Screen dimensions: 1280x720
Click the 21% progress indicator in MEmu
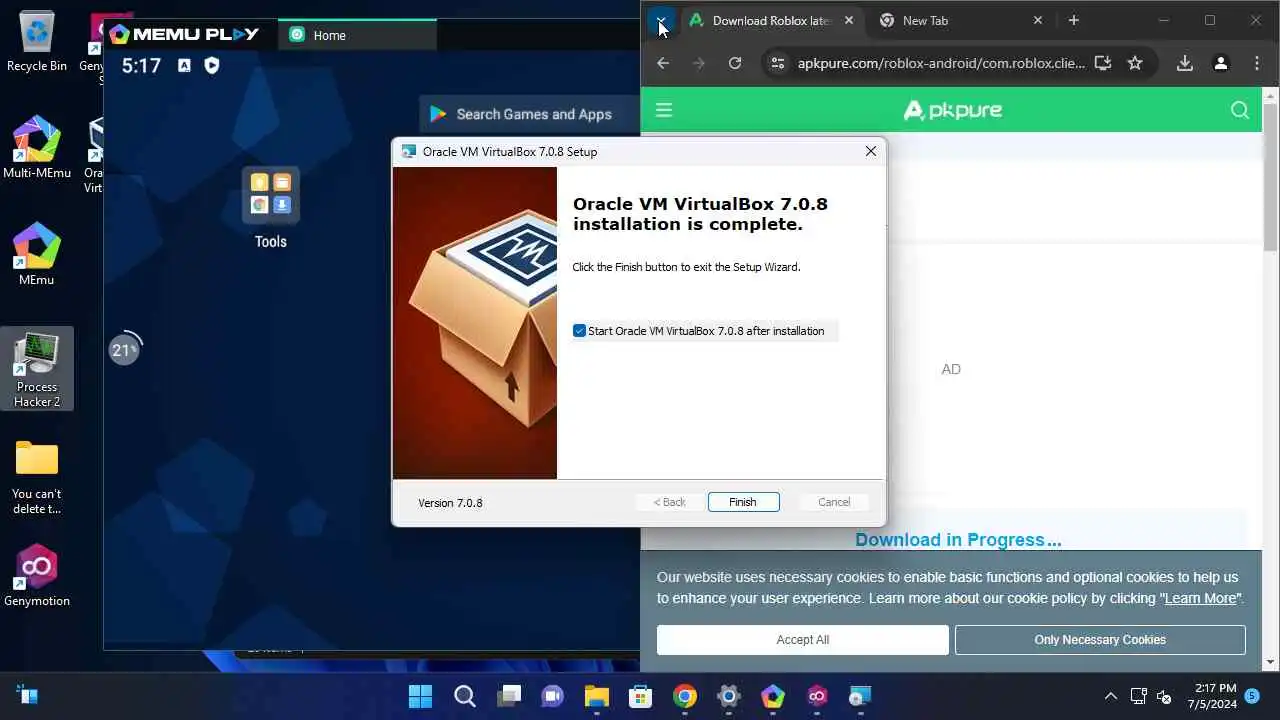pyautogui.click(x=125, y=350)
